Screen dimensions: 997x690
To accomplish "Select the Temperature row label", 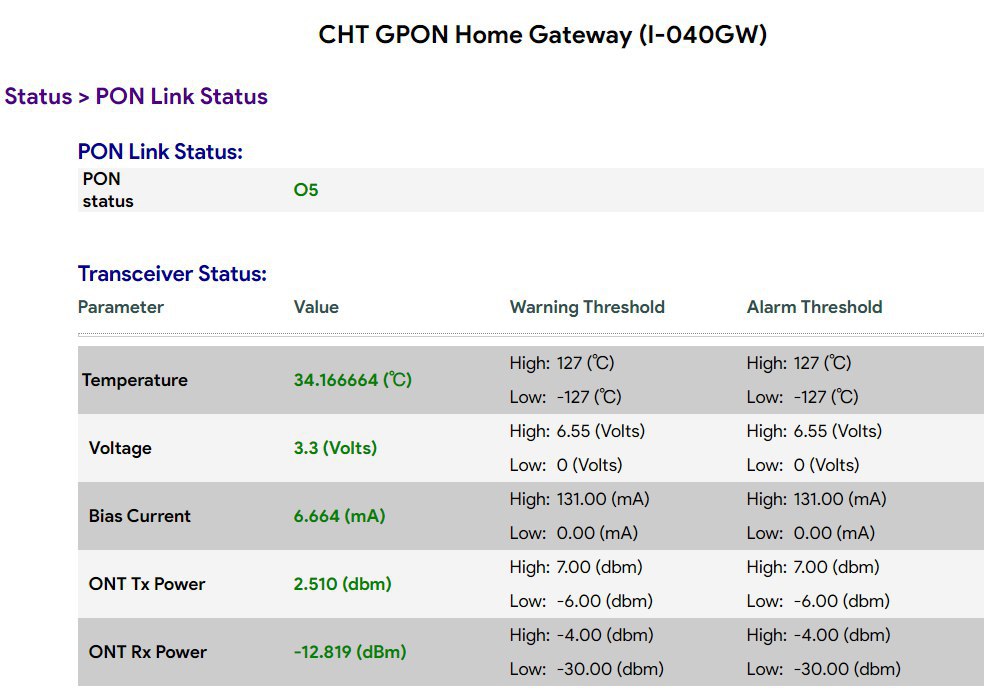I will click(135, 380).
